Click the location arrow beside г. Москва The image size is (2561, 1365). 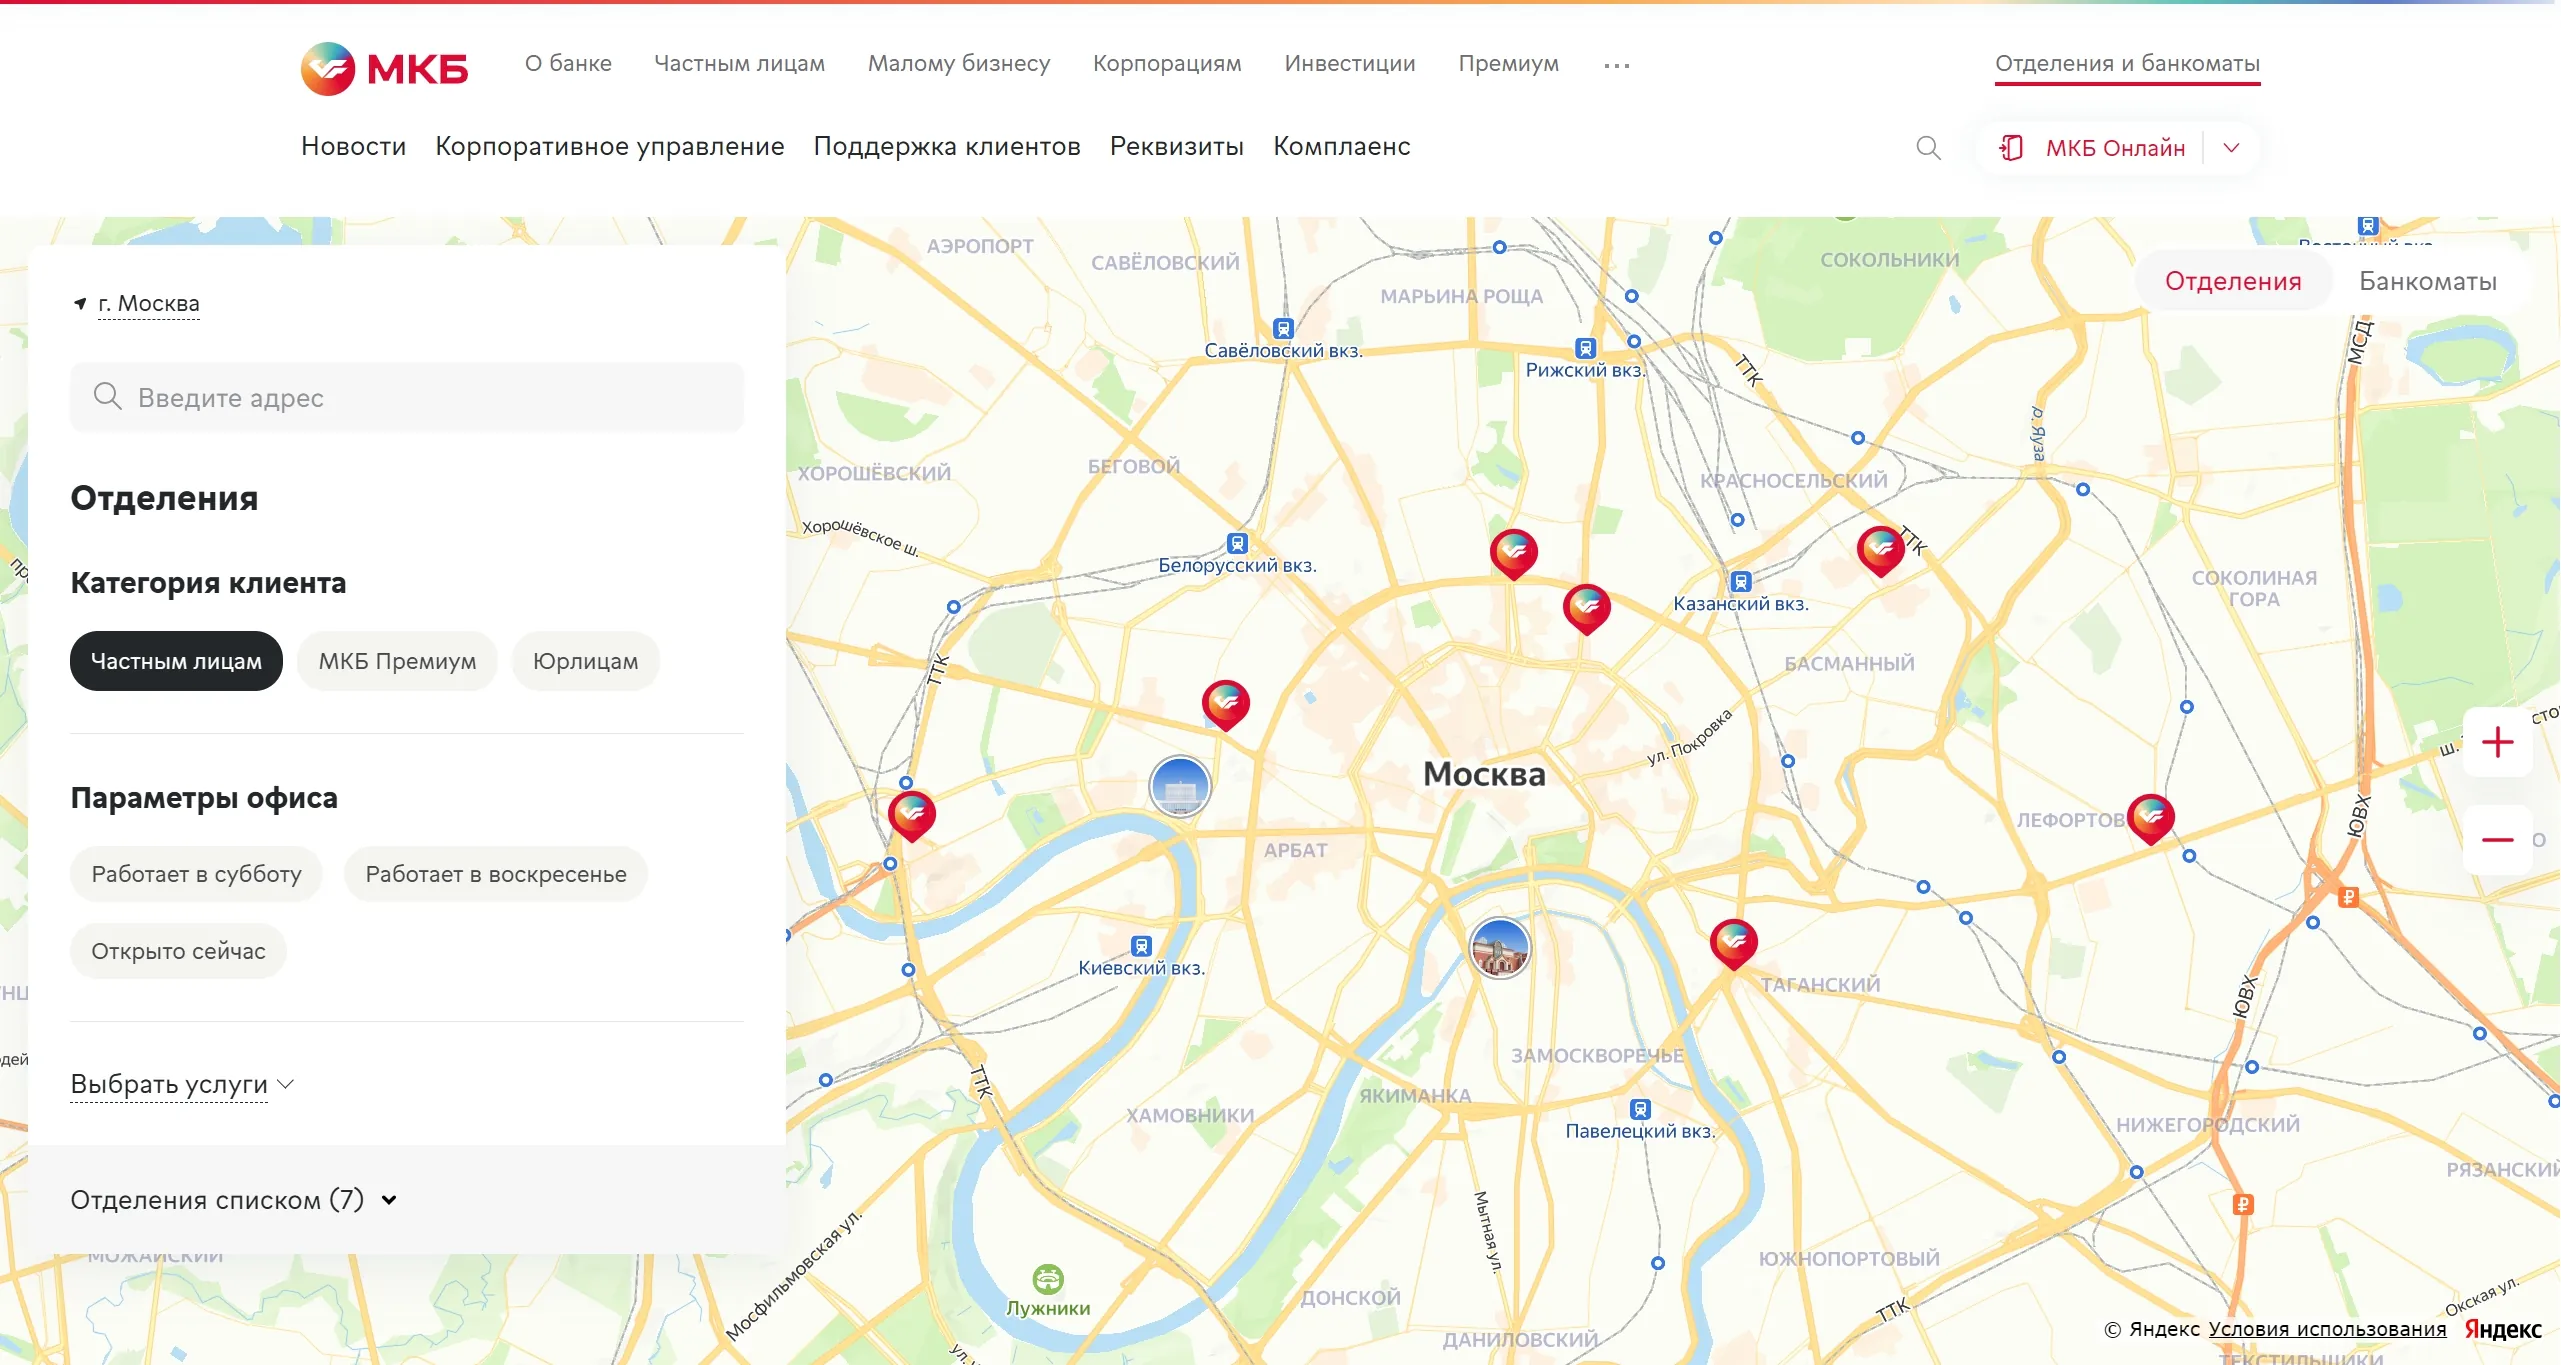click(80, 303)
